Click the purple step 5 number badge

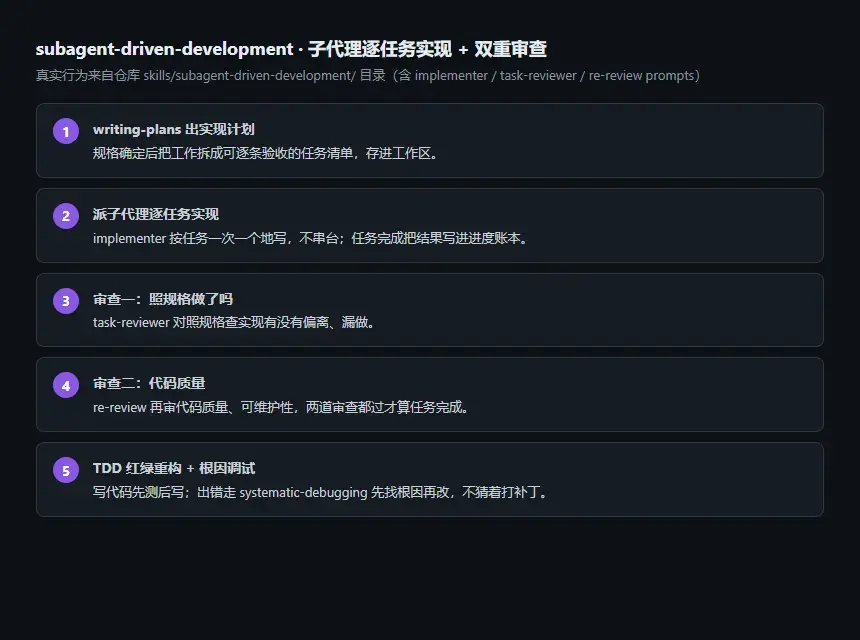point(66,470)
